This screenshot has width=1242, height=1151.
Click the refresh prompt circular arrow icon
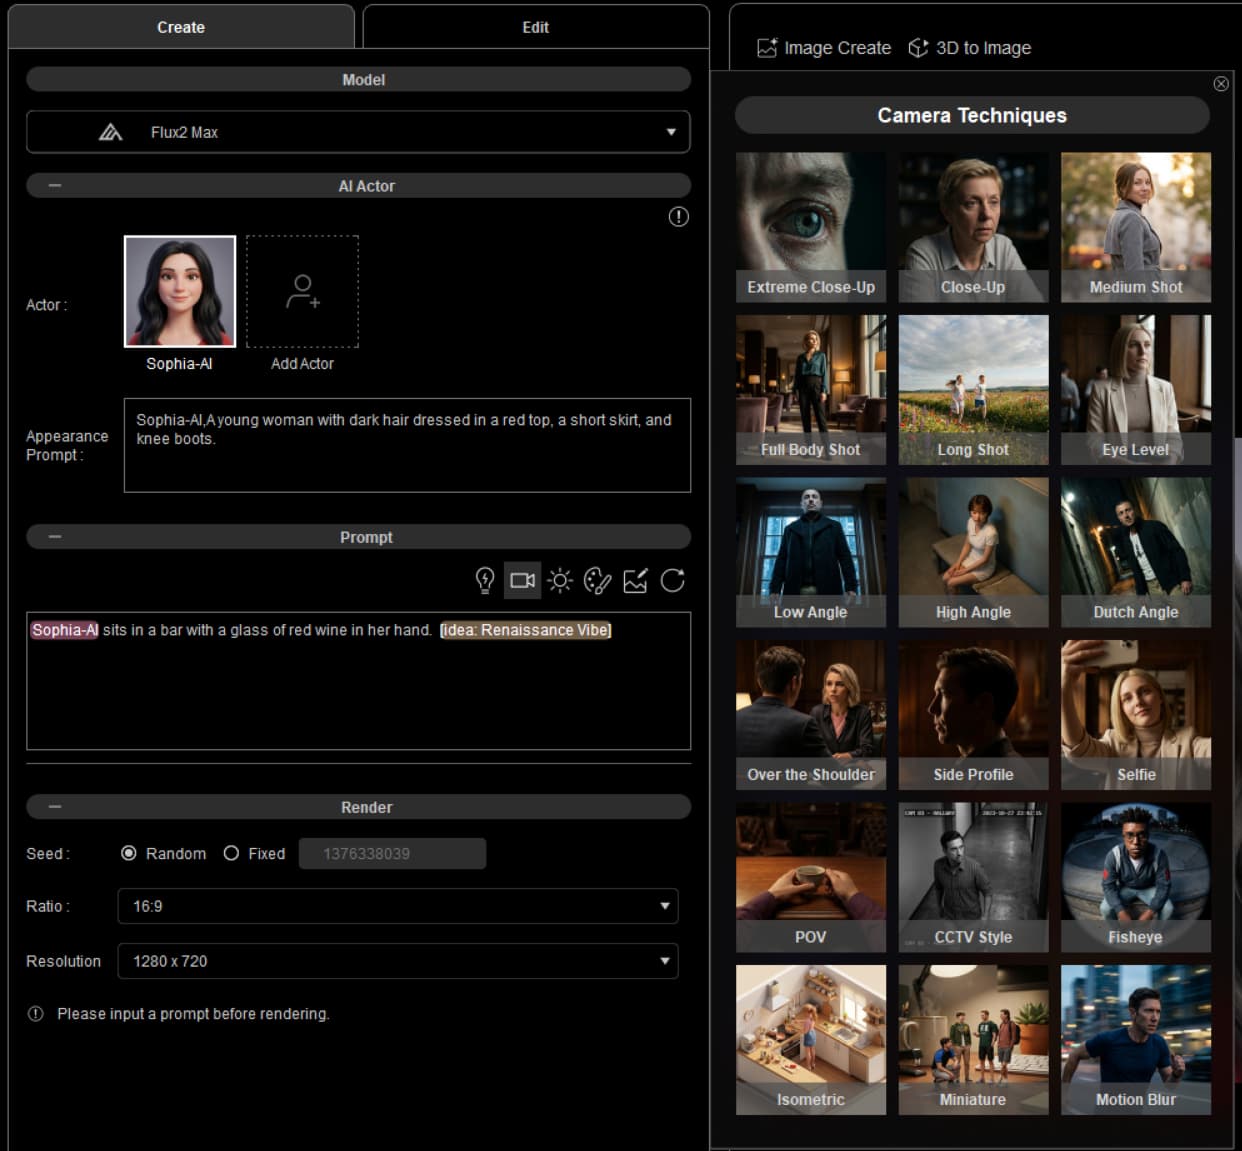[x=673, y=581]
